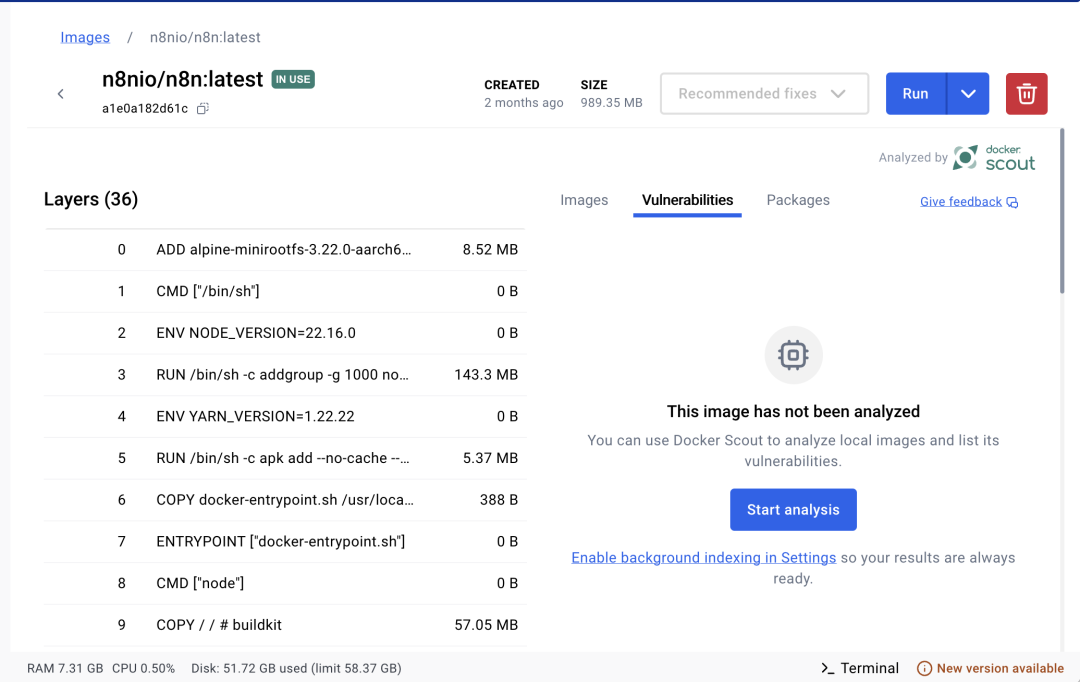Click the image title n8nio/n8n:latest
This screenshot has width=1080, height=682.
pyautogui.click(x=183, y=79)
